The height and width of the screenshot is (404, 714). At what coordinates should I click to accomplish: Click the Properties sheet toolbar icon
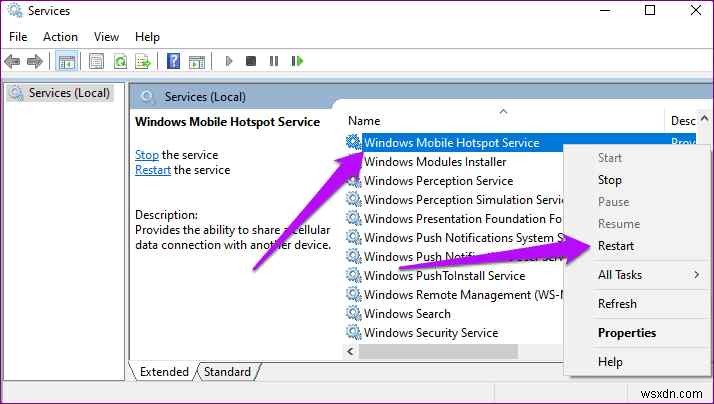click(96, 61)
